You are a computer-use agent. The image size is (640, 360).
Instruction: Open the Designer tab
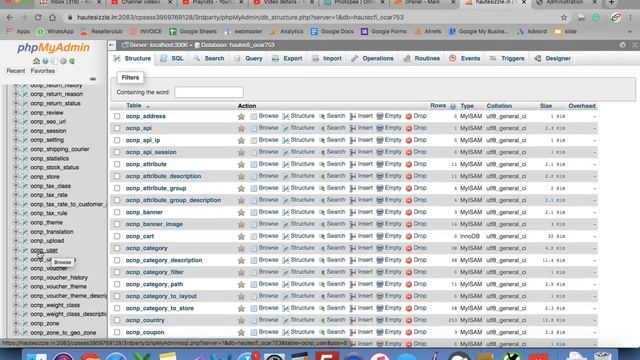pos(553,59)
